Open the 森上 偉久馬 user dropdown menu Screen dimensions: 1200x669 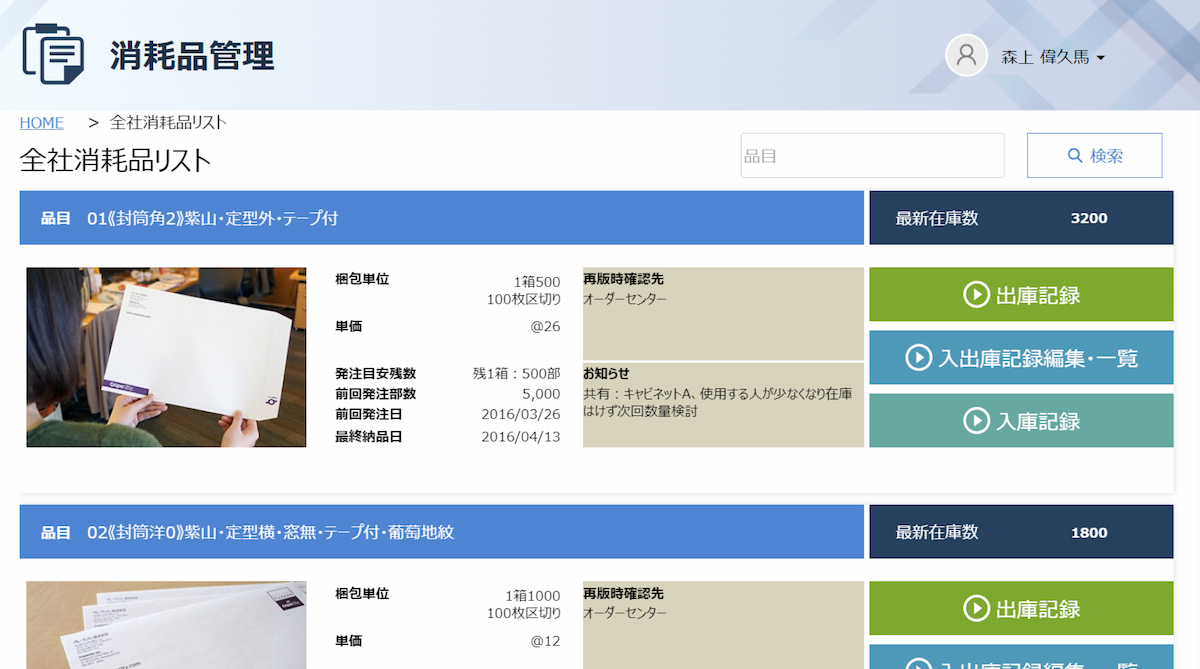pyautogui.click(x=1051, y=55)
